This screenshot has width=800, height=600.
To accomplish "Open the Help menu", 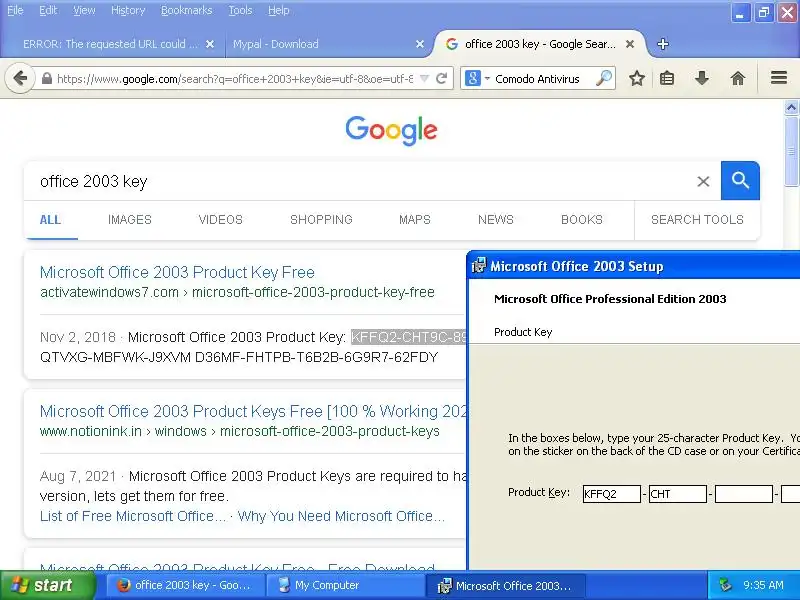I will (x=279, y=10).
